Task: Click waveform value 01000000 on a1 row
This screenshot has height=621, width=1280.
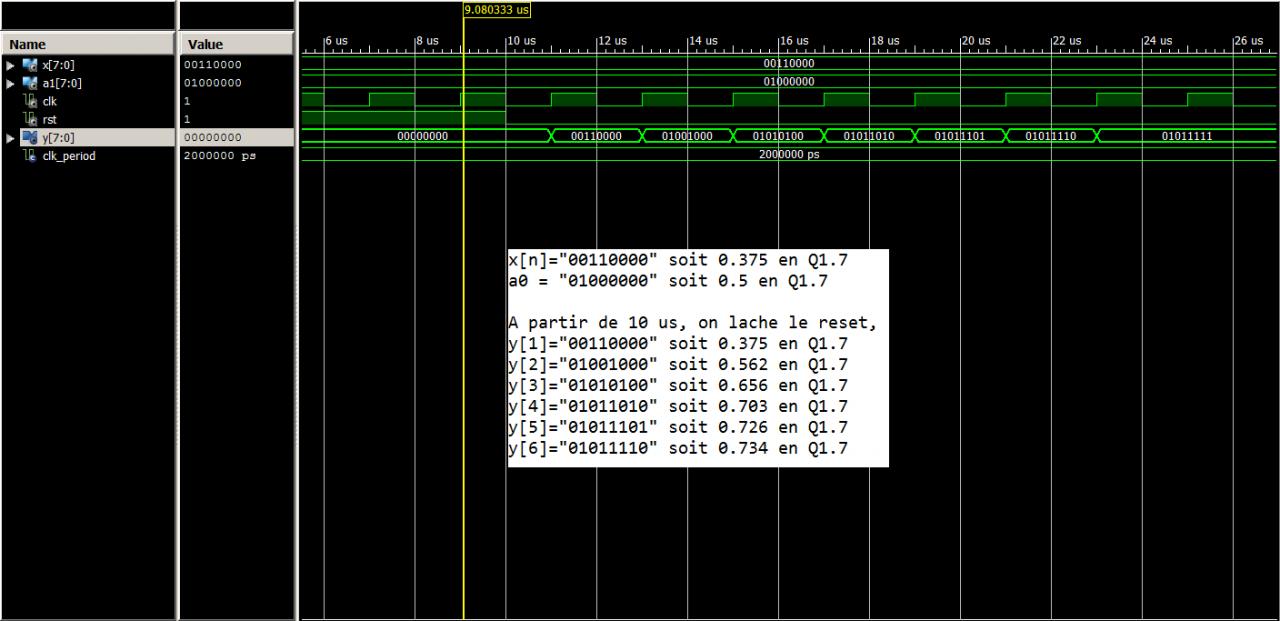Action: tap(789, 83)
